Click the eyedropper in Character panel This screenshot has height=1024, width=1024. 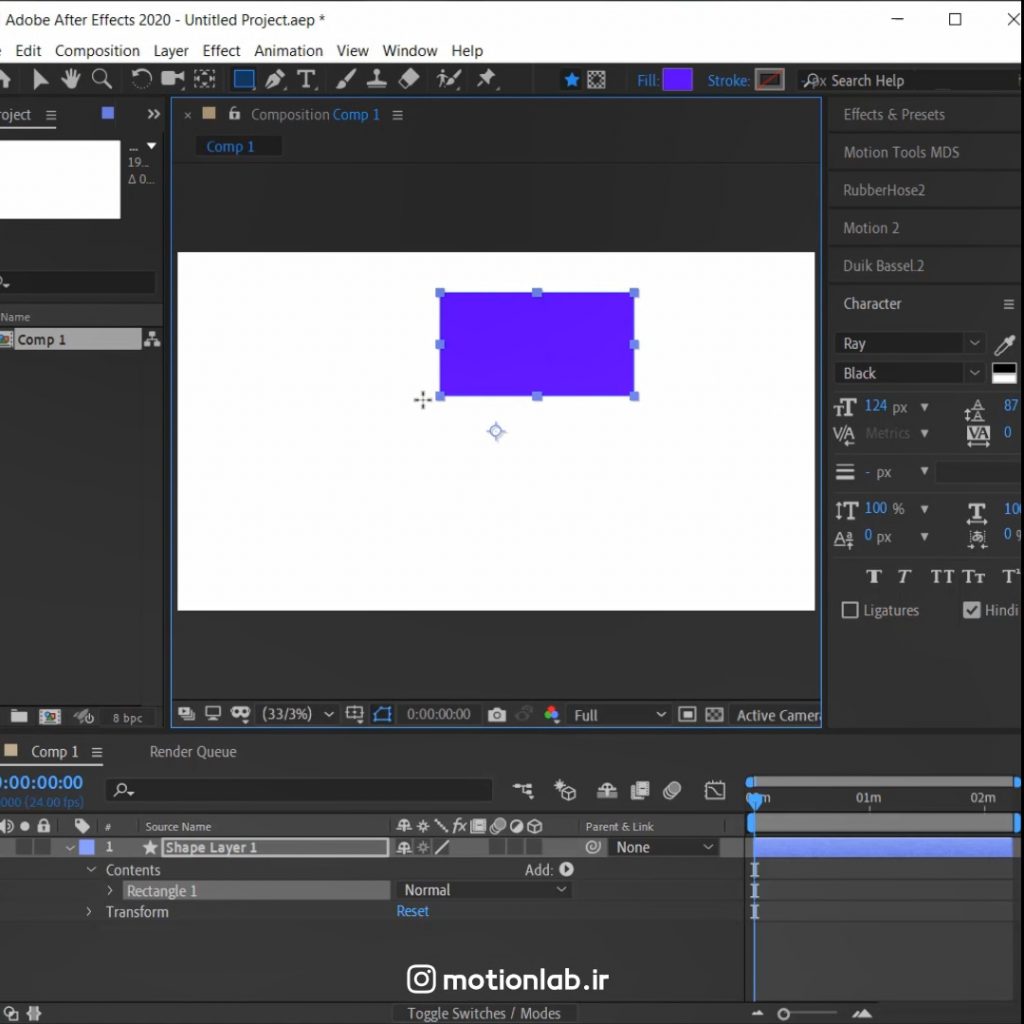click(1004, 344)
